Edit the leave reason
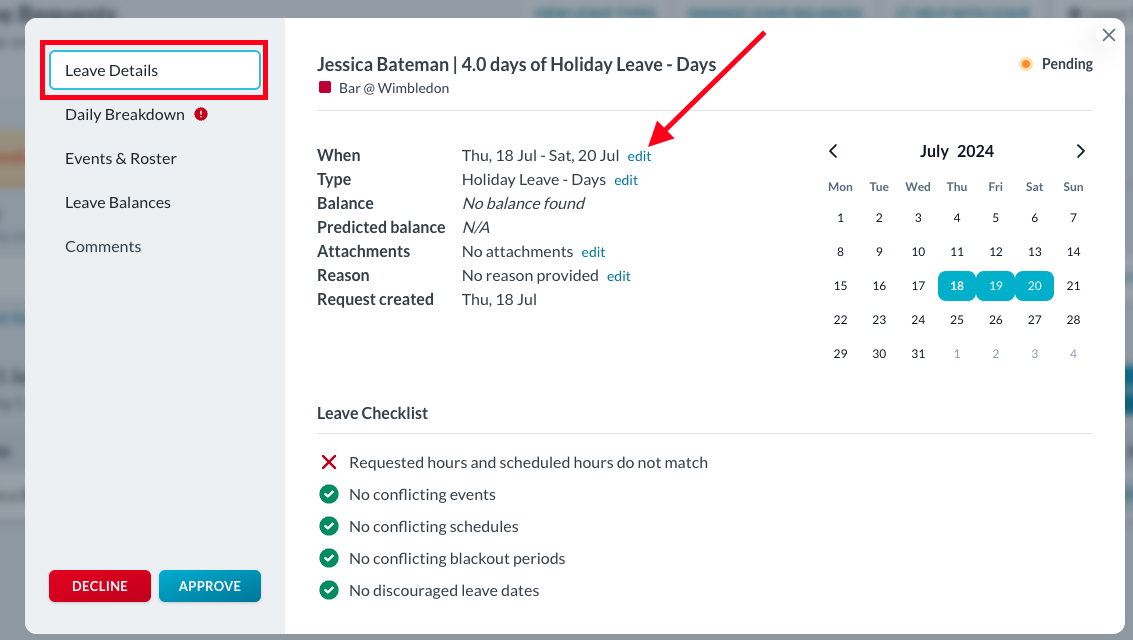 (619, 276)
